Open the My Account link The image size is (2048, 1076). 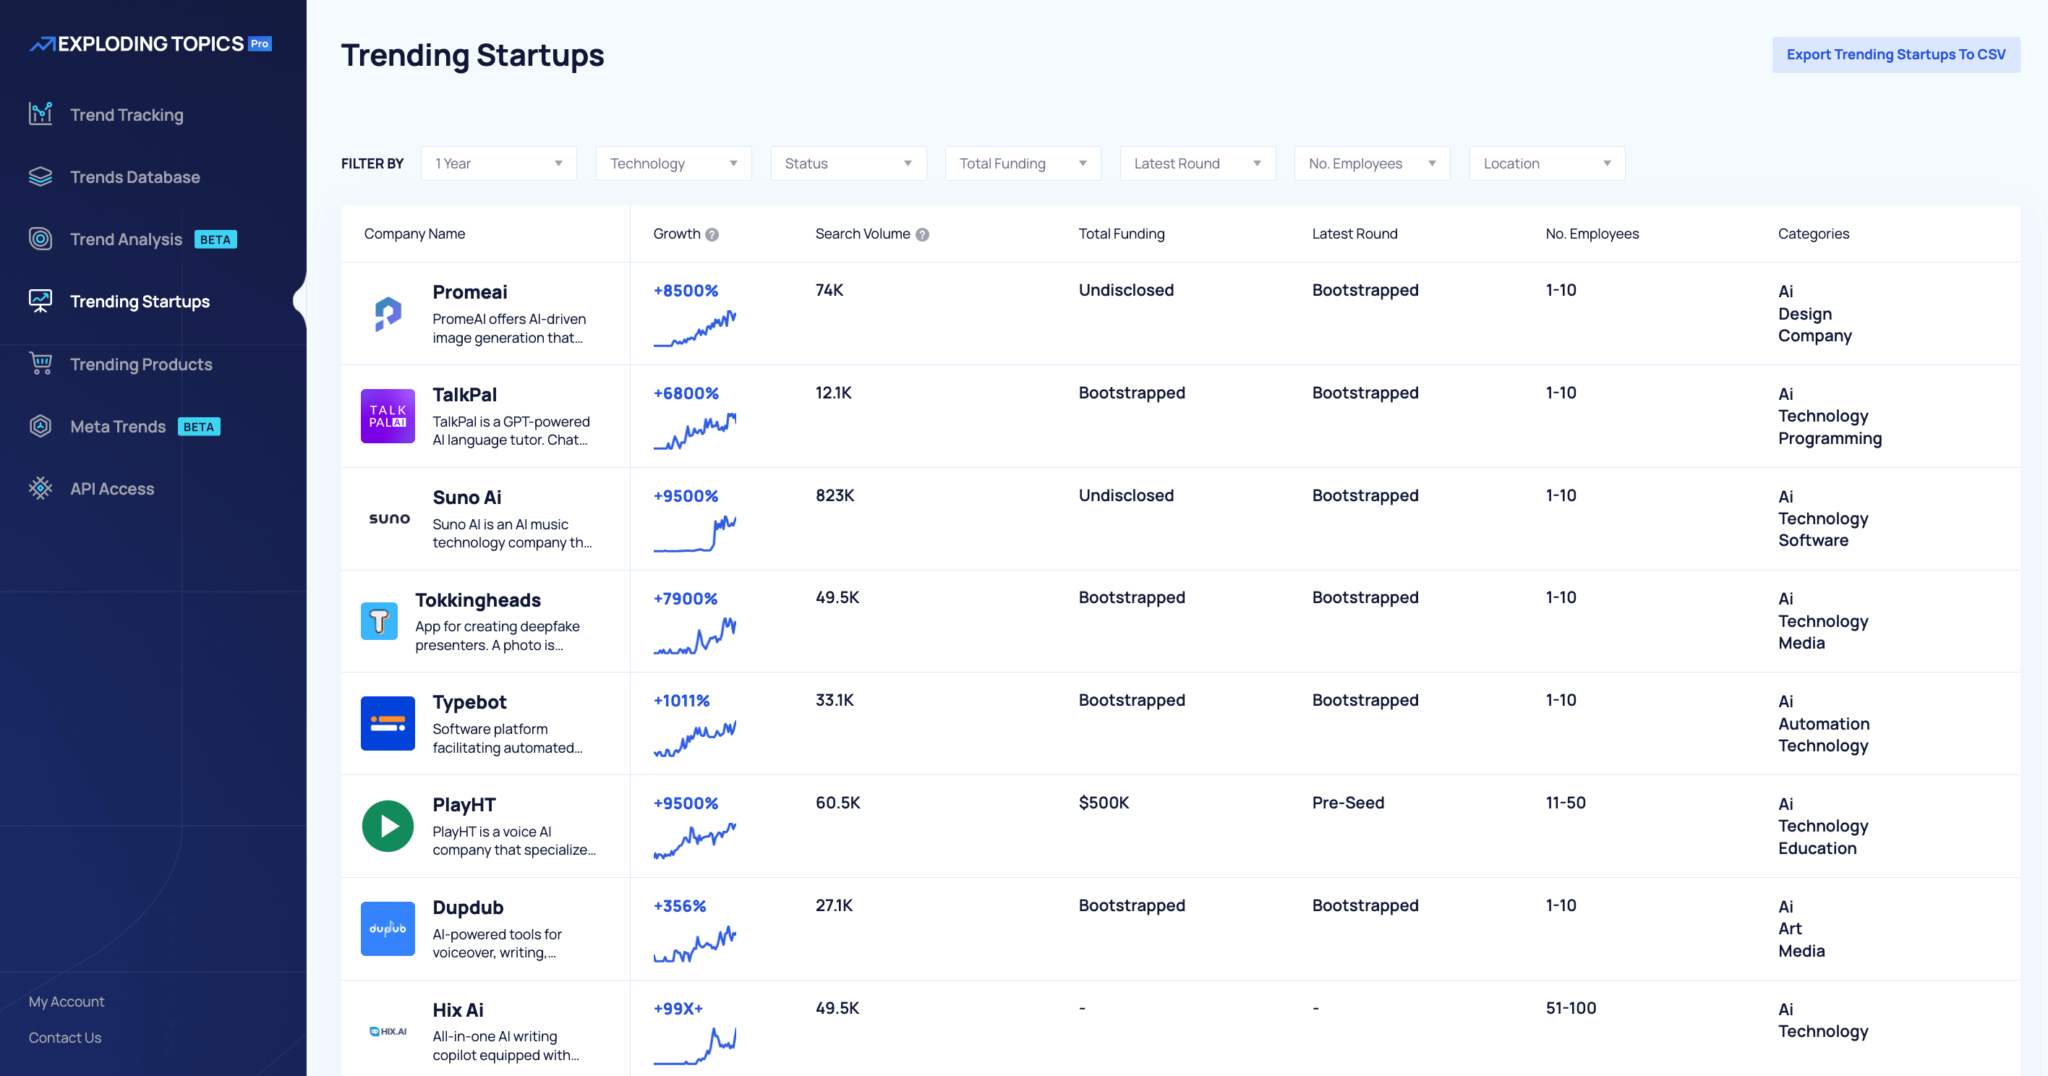[x=66, y=1002]
